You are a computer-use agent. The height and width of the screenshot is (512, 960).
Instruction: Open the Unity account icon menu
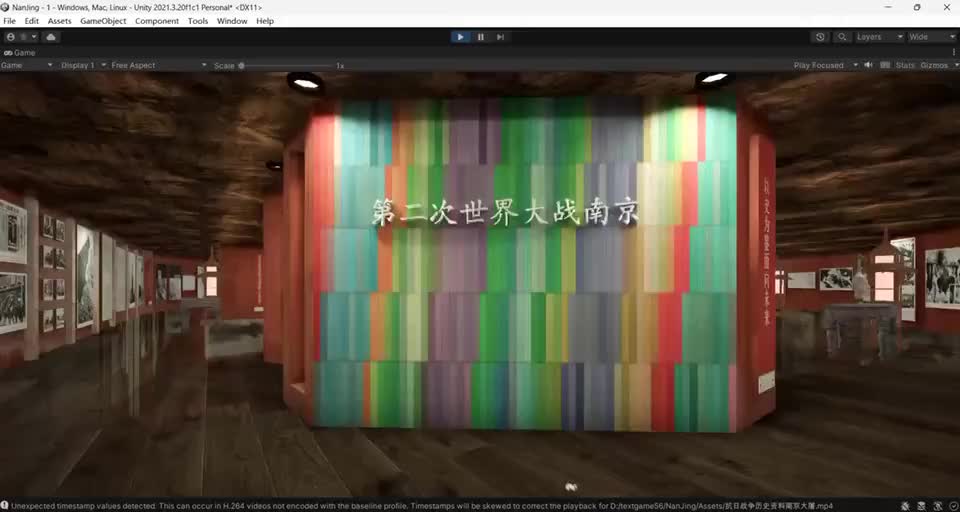(x=21, y=37)
